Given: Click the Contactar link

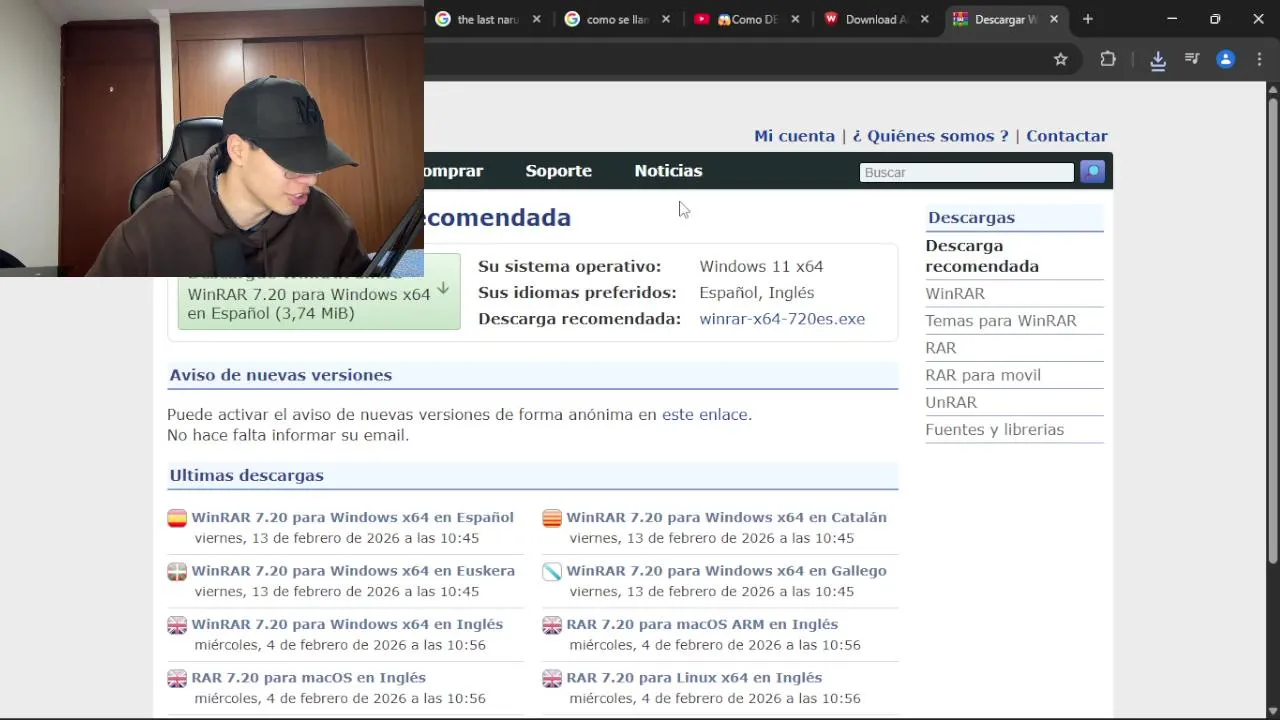Looking at the screenshot, I should coord(1067,136).
